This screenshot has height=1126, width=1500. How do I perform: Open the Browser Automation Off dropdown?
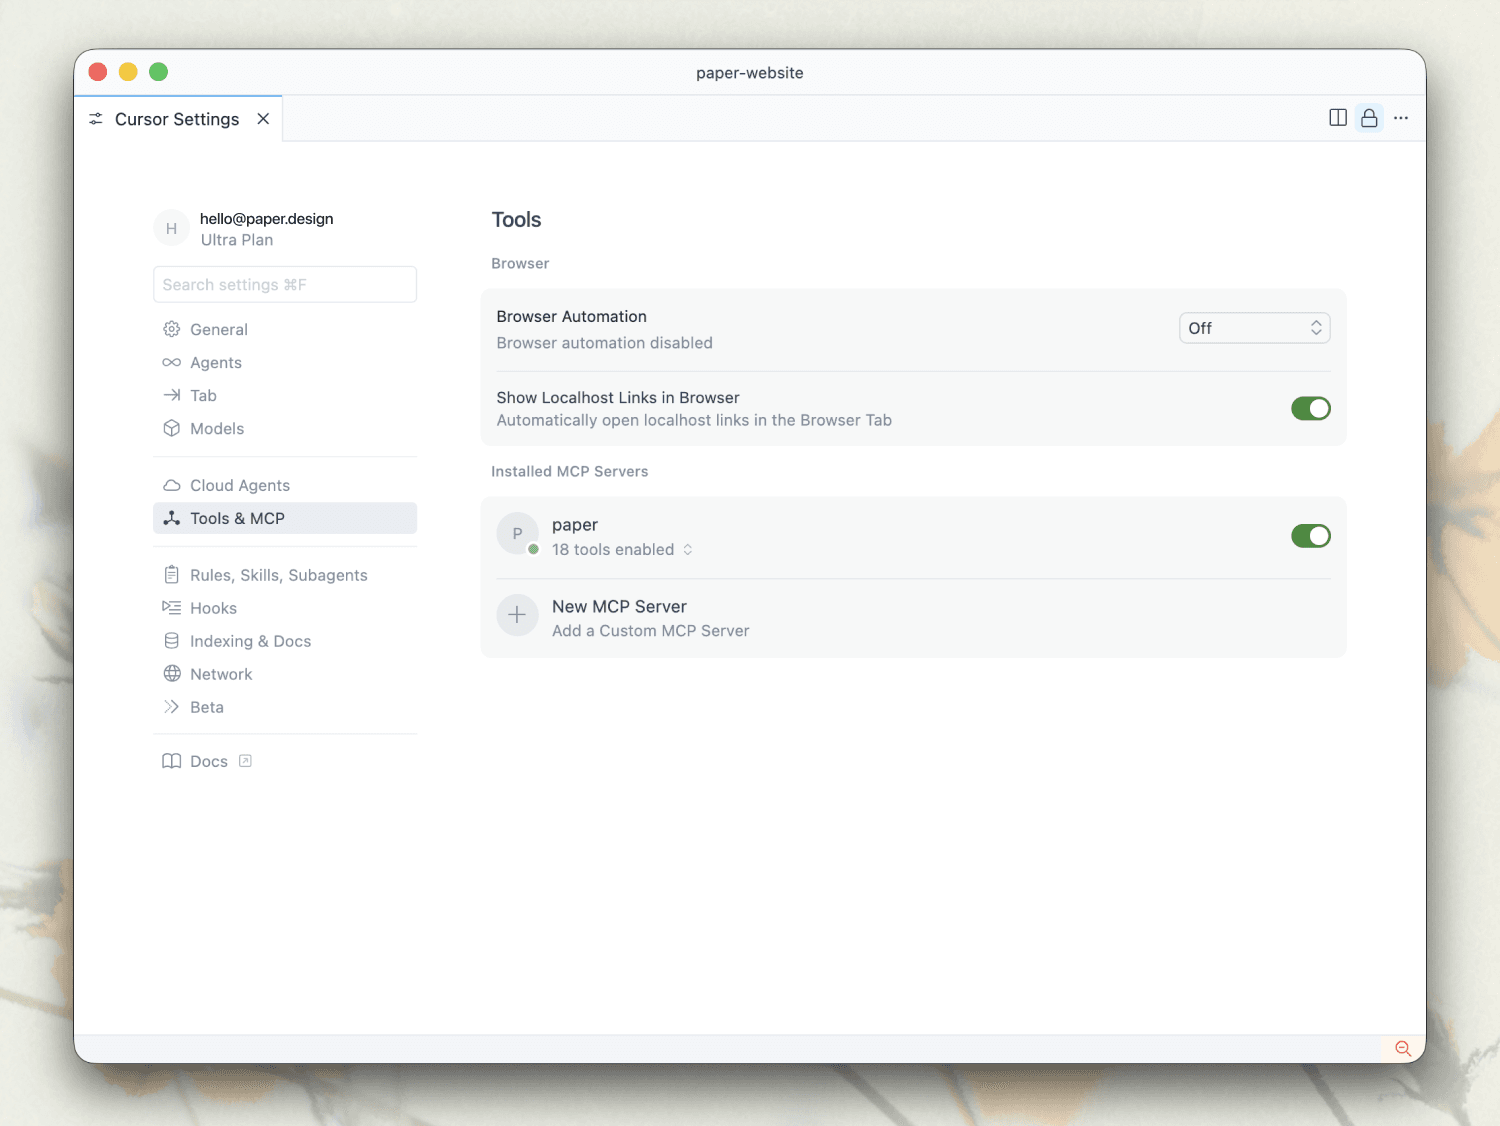tap(1254, 328)
